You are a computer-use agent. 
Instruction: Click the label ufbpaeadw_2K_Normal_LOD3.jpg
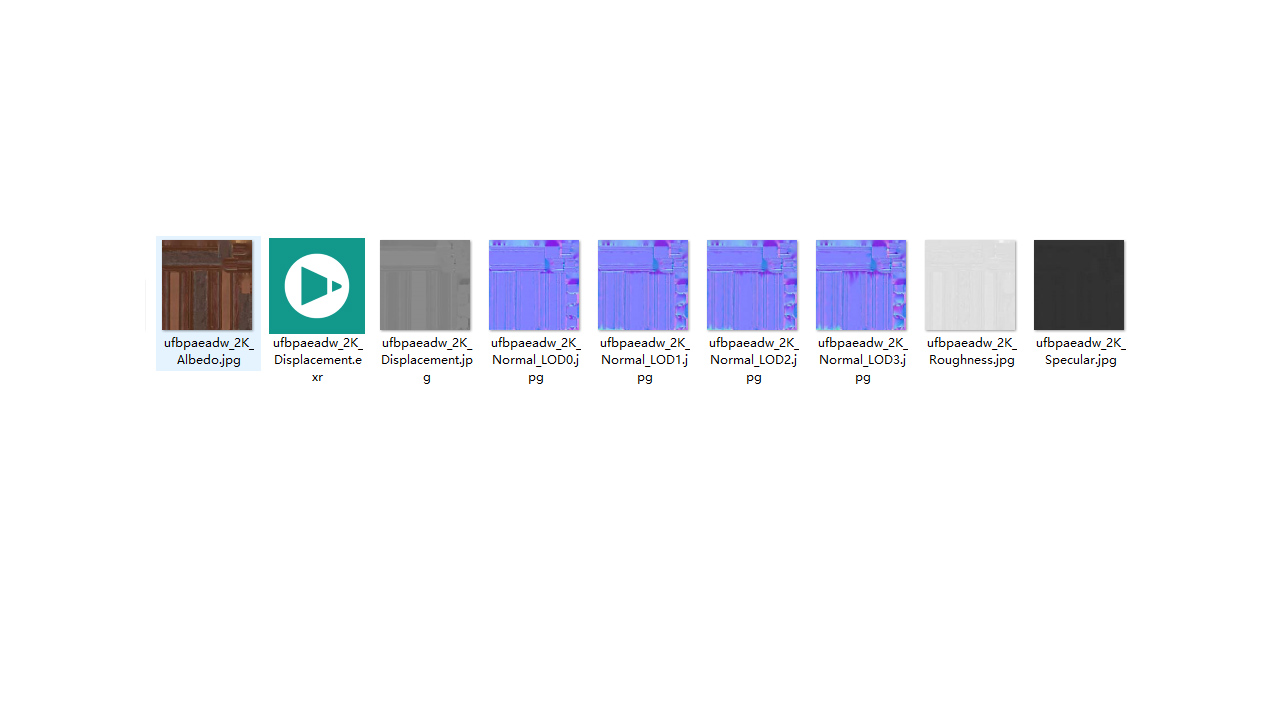click(863, 360)
